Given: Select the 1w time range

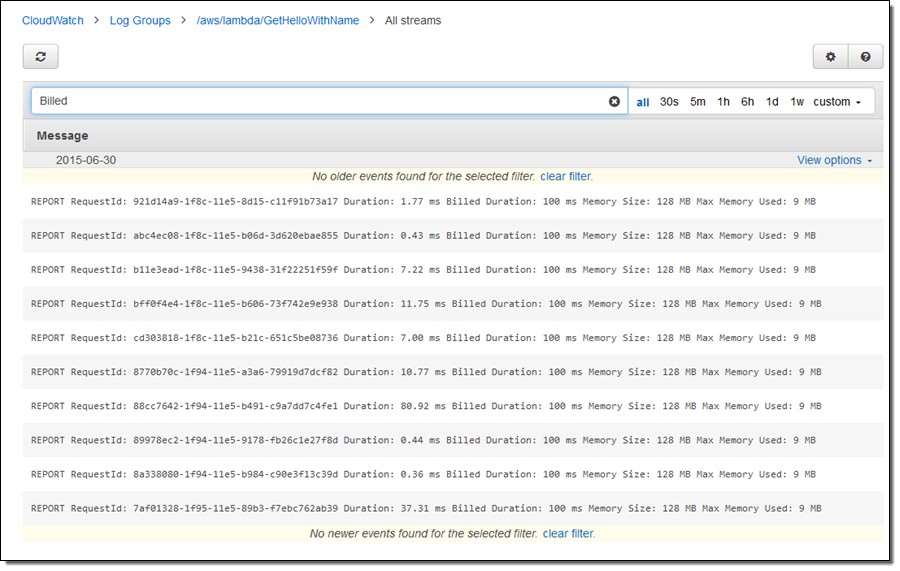Looking at the screenshot, I should 797,102.
